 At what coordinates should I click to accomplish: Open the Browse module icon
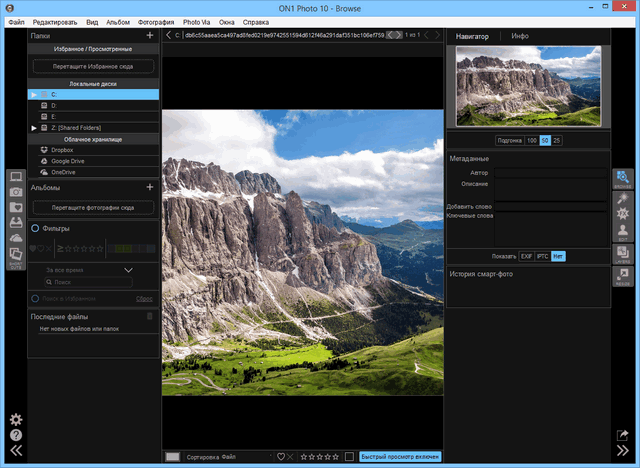[x=622, y=179]
